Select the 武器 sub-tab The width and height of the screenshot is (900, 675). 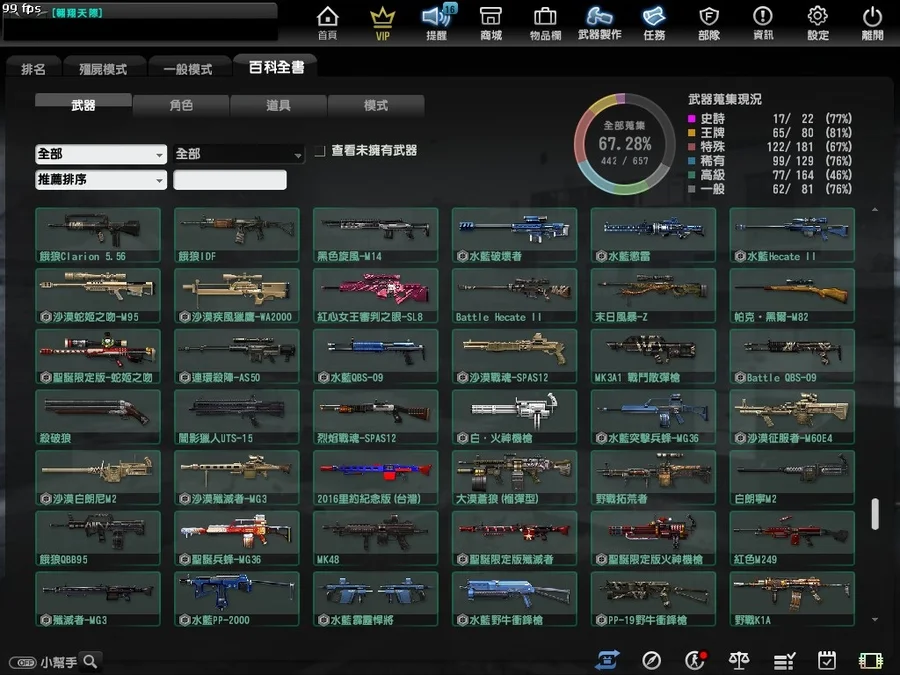point(83,104)
